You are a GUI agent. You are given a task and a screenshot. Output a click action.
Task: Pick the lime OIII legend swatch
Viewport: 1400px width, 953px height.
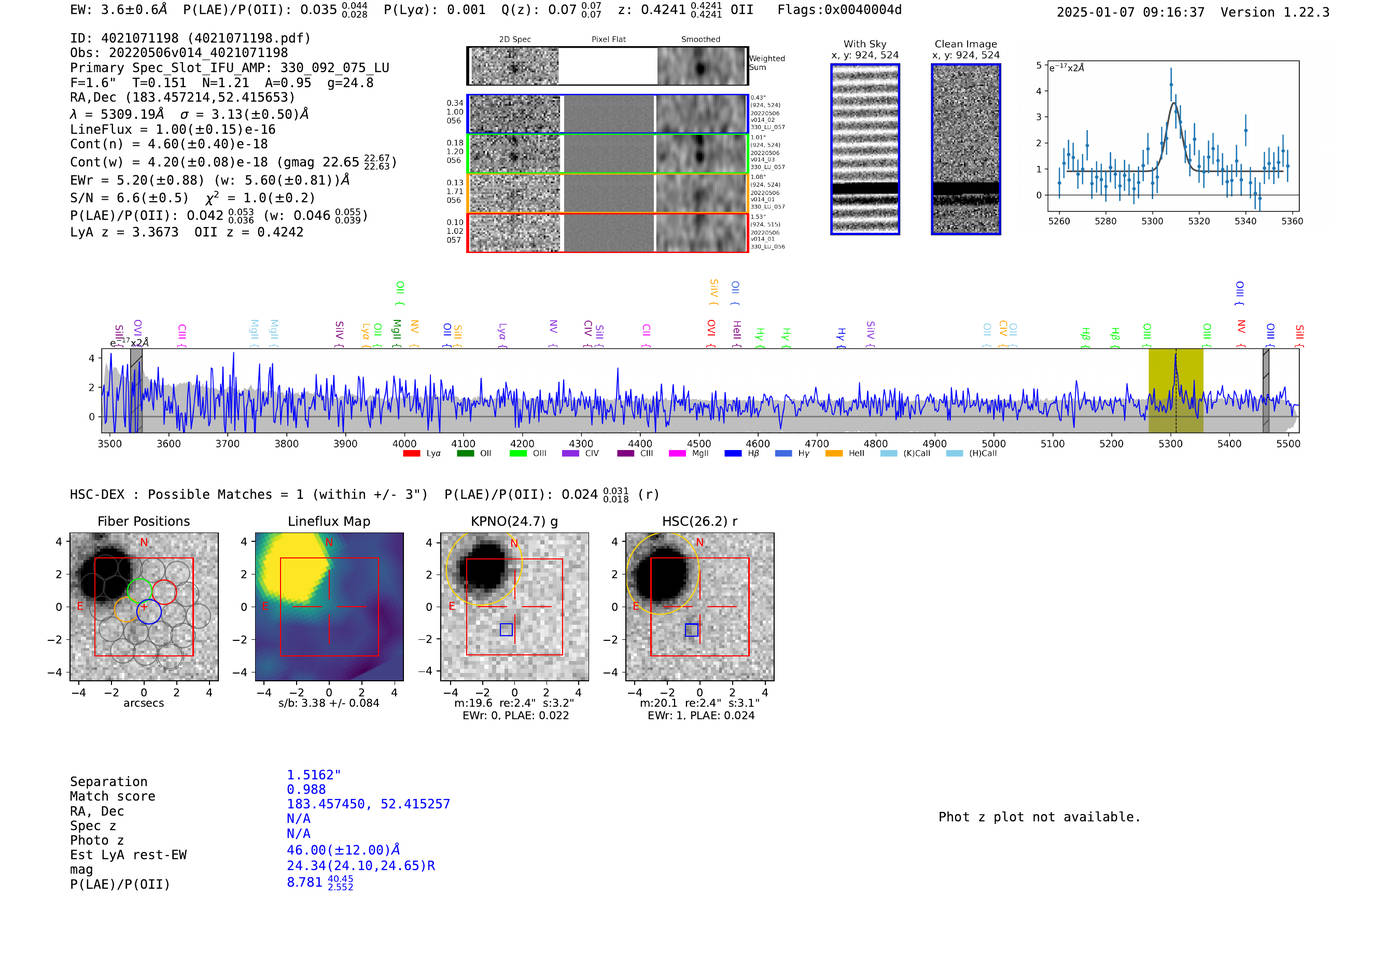point(518,454)
